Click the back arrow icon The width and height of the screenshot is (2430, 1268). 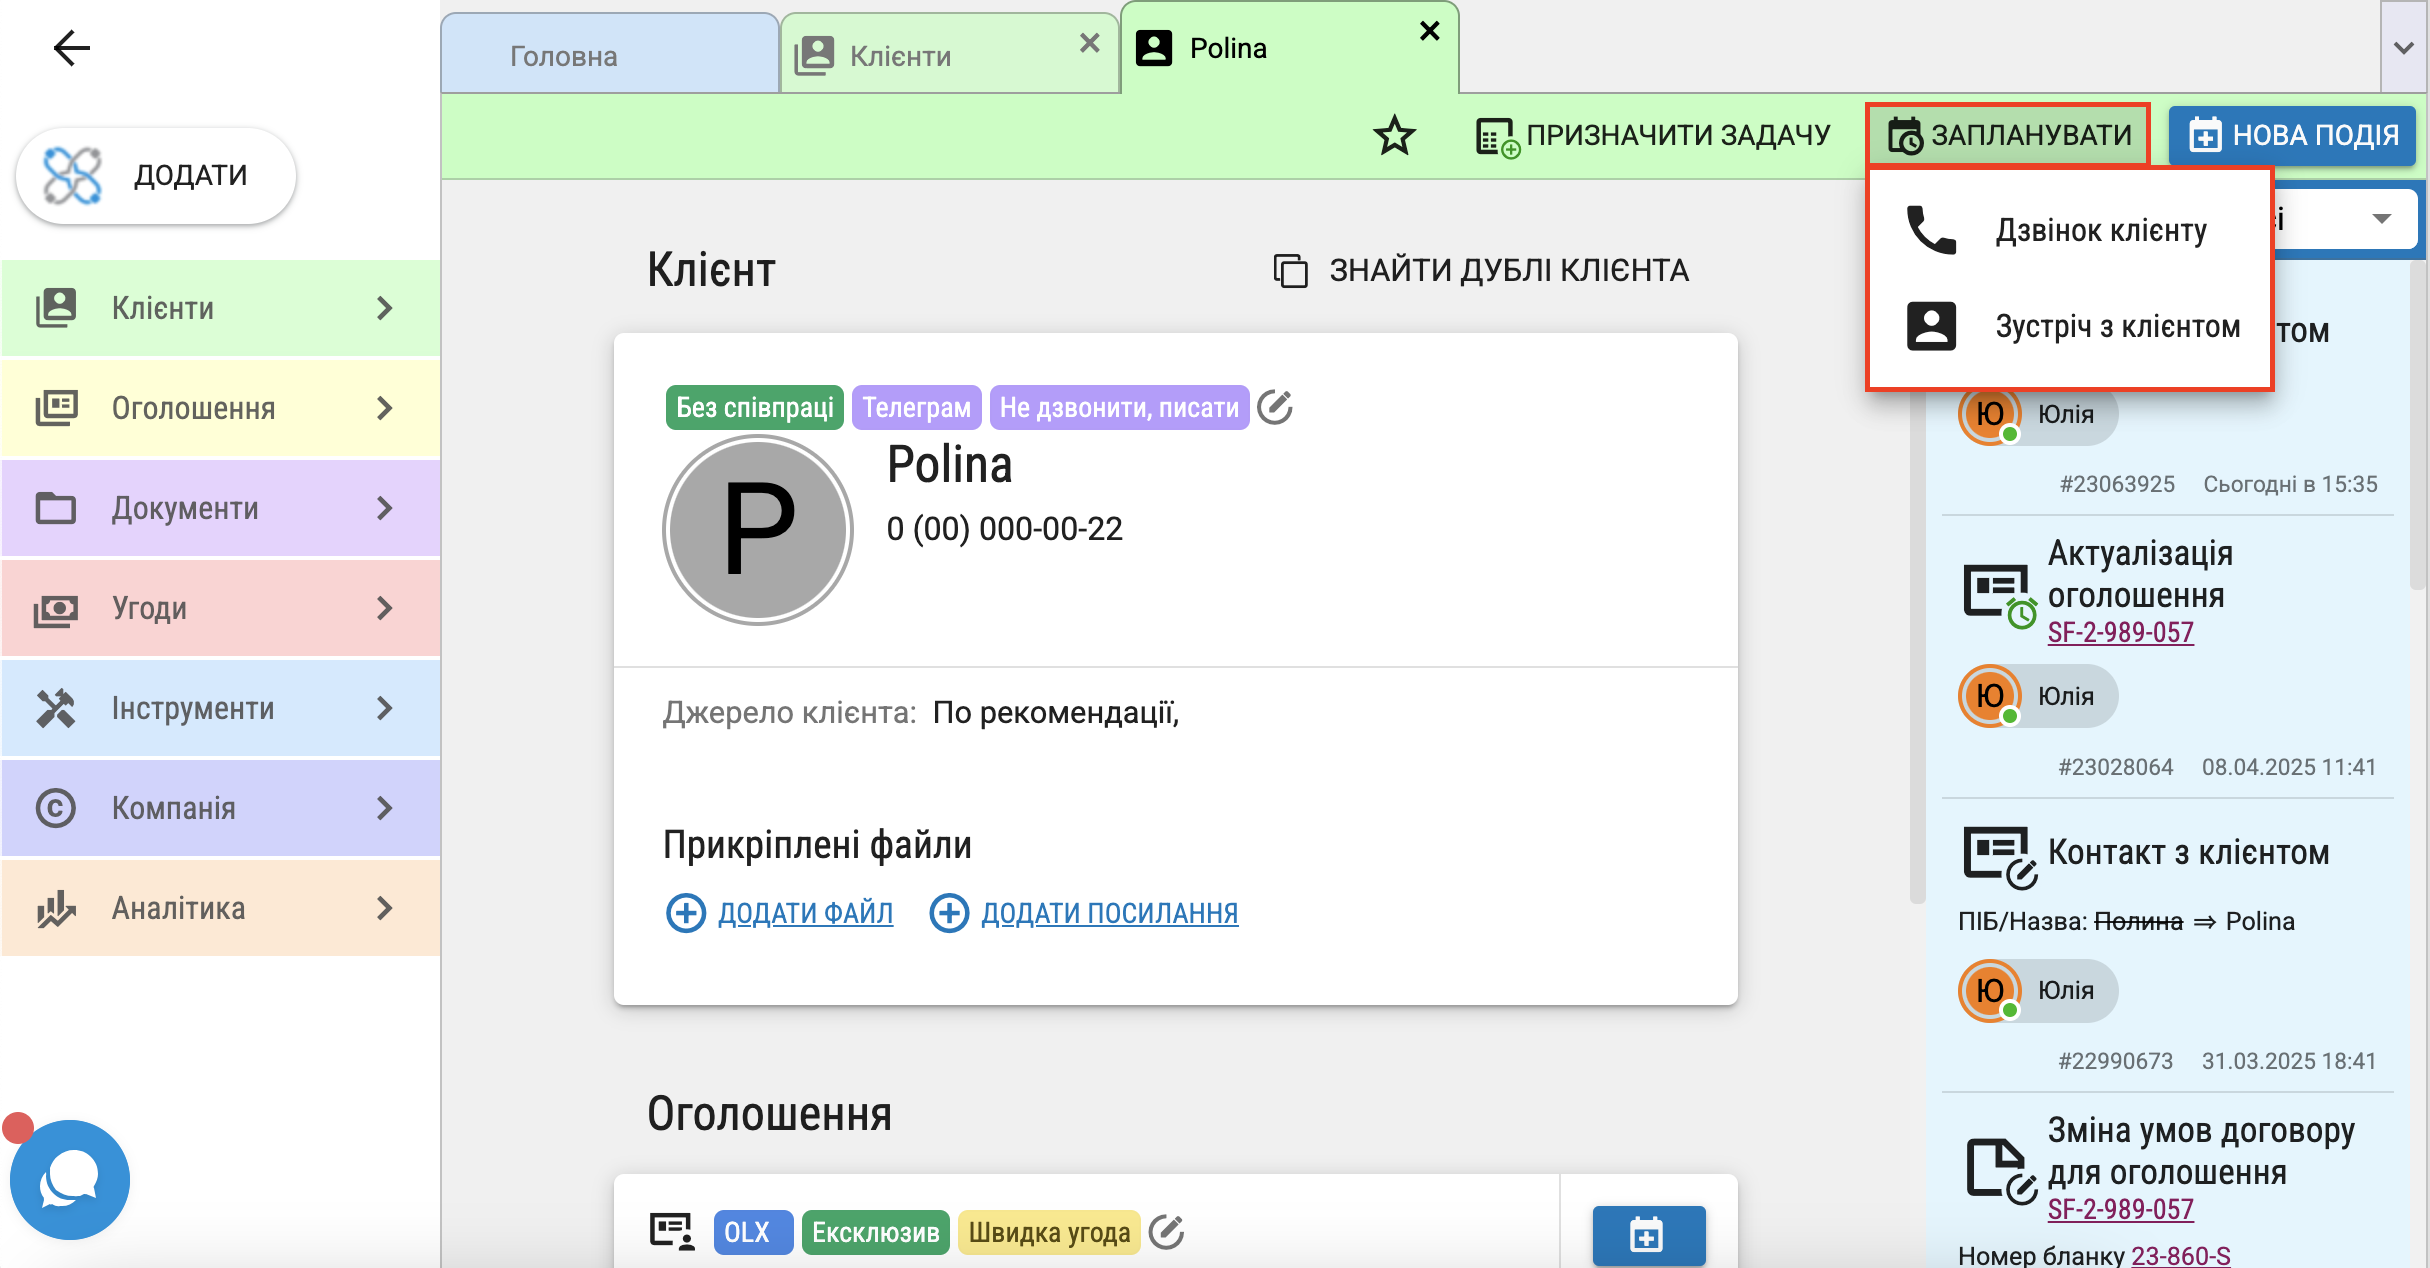pos(71,47)
